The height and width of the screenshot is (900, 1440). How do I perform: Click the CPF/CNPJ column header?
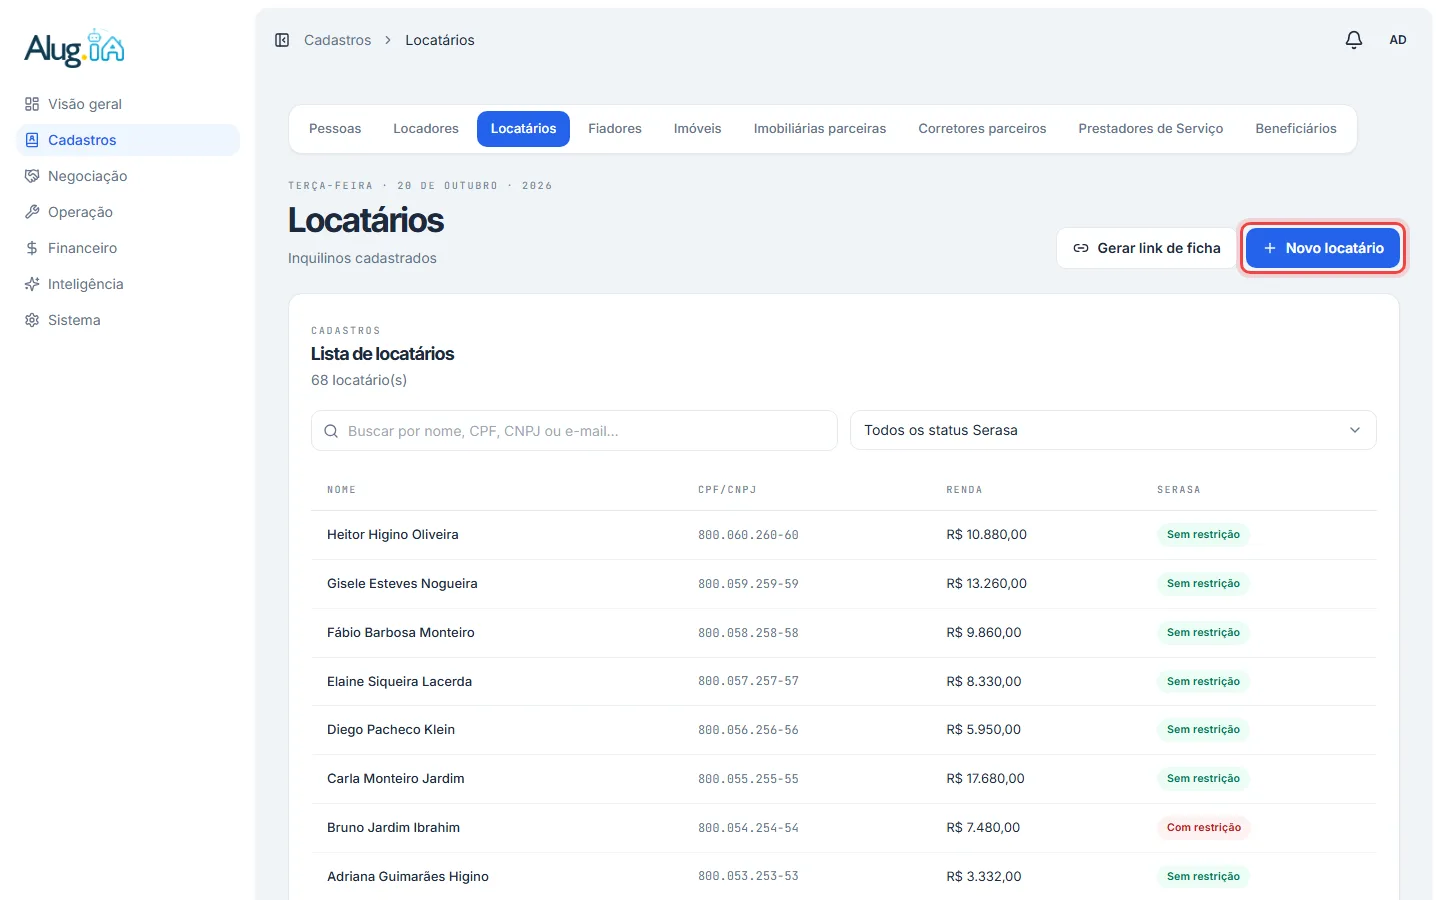coord(727,490)
